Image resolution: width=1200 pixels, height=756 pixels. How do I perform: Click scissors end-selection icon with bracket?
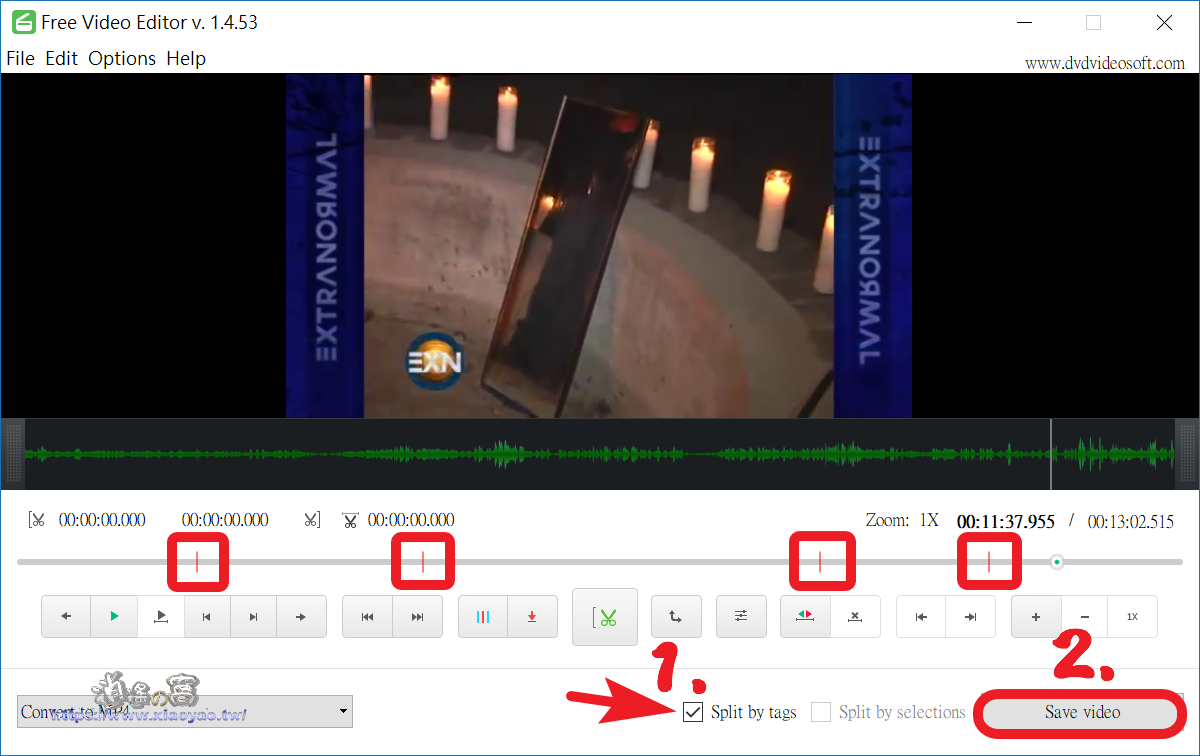tap(312, 520)
